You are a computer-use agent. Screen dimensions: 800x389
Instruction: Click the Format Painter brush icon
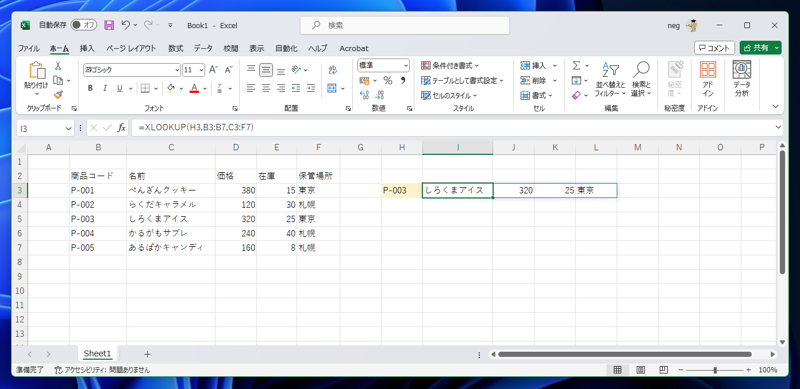58,94
